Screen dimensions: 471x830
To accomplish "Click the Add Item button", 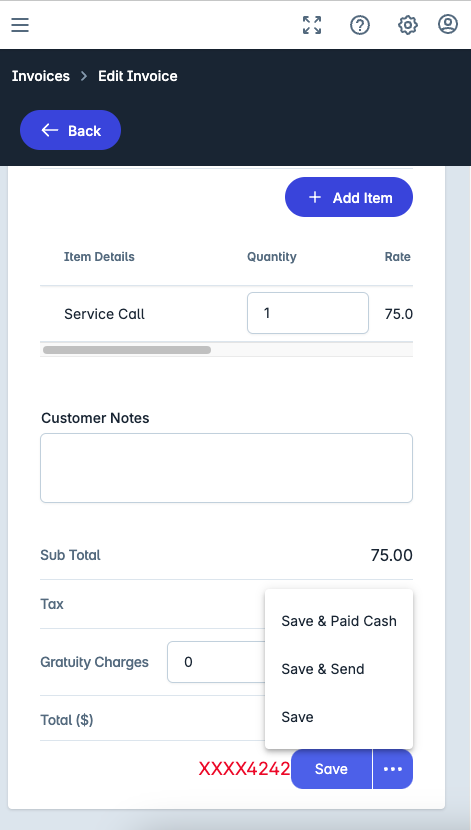I will tap(349, 197).
